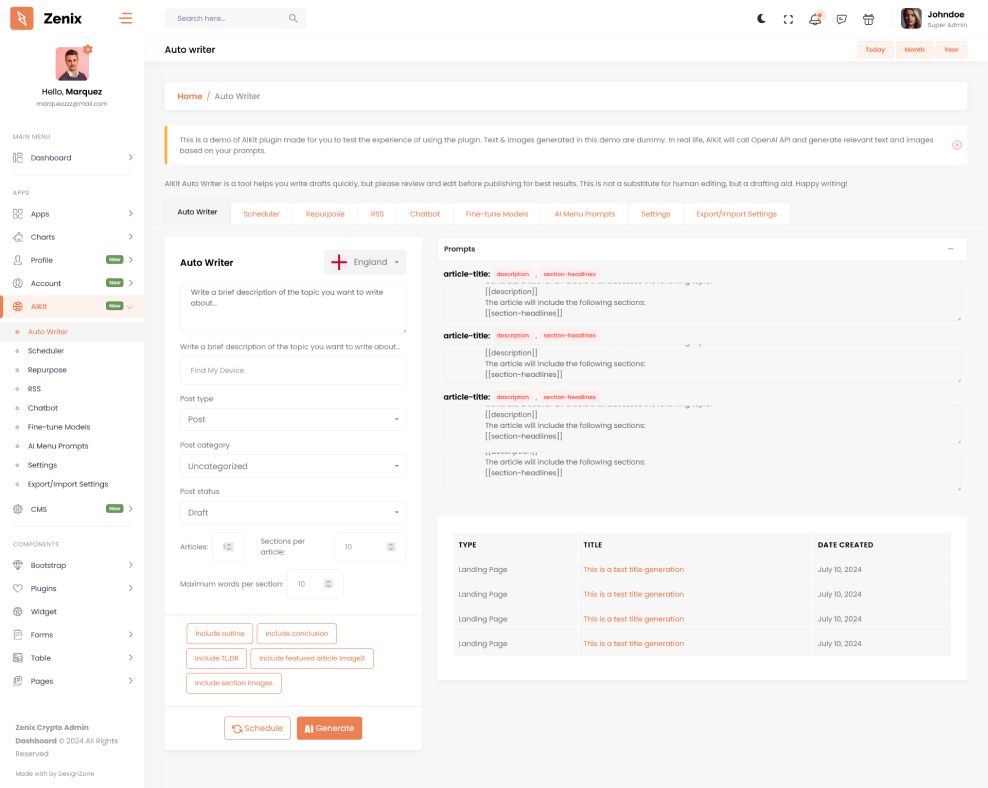Open the Fine-tune Models tab
The image size is (988, 788).
(x=496, y=213)
